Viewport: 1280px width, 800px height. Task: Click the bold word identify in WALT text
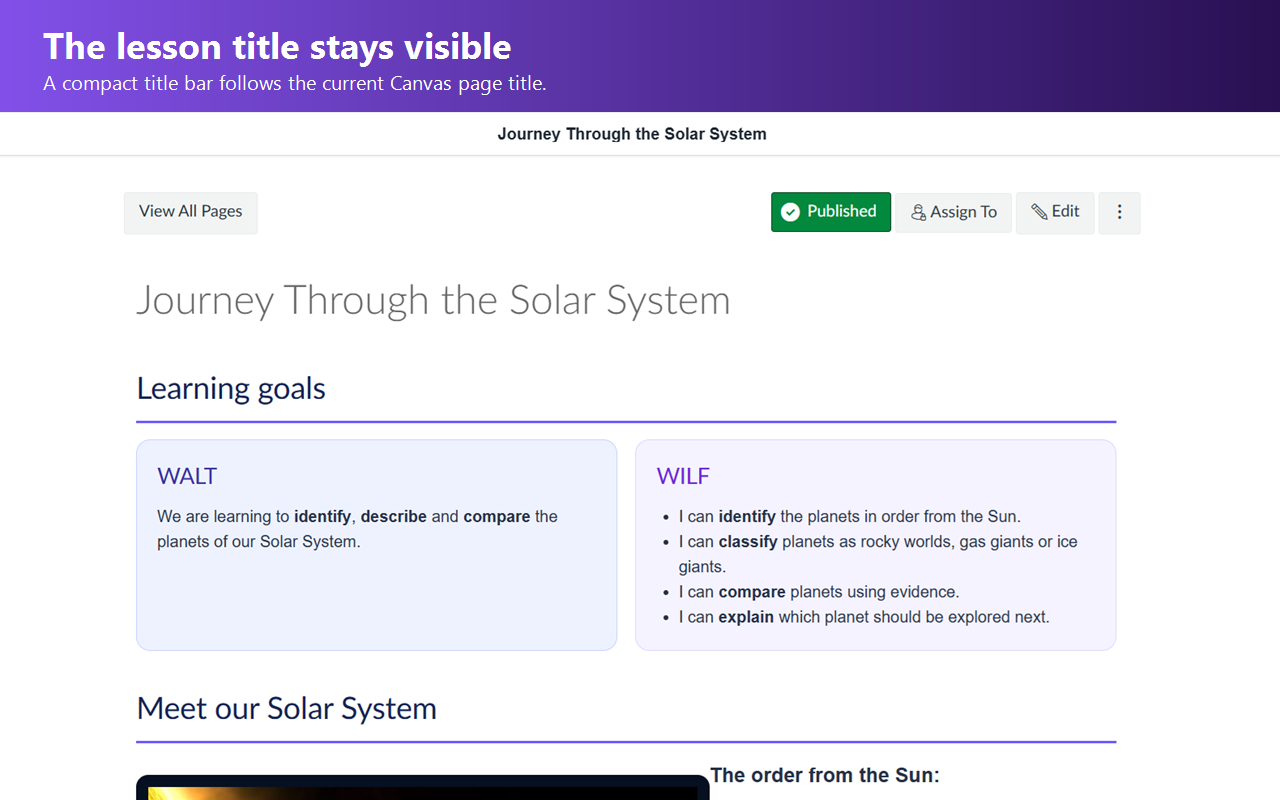pos(322,517)
